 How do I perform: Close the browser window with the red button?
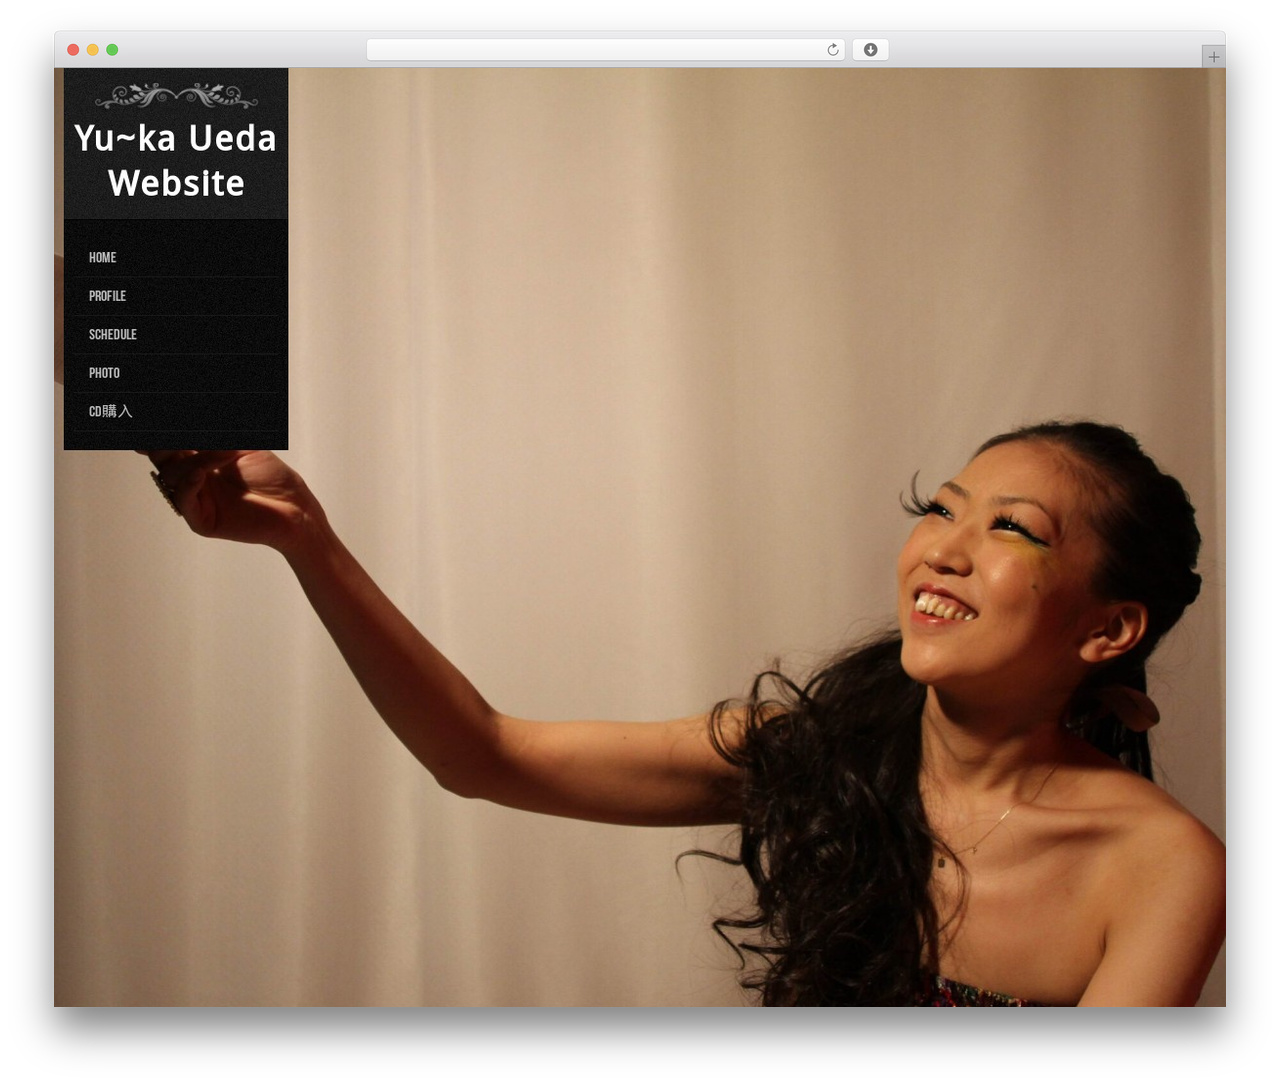click(x=73, y=50)
